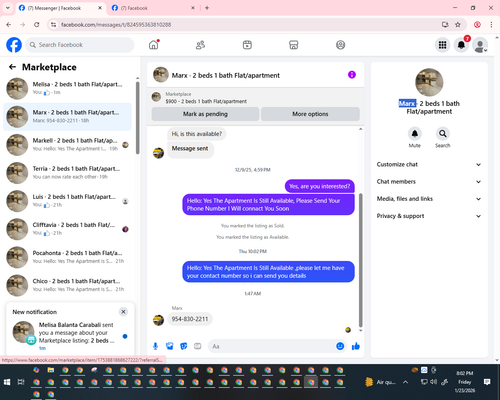The height and width of the screenshot is (400, 500).
Task: Click the Search Facebook field
Action: coord(80,45)
